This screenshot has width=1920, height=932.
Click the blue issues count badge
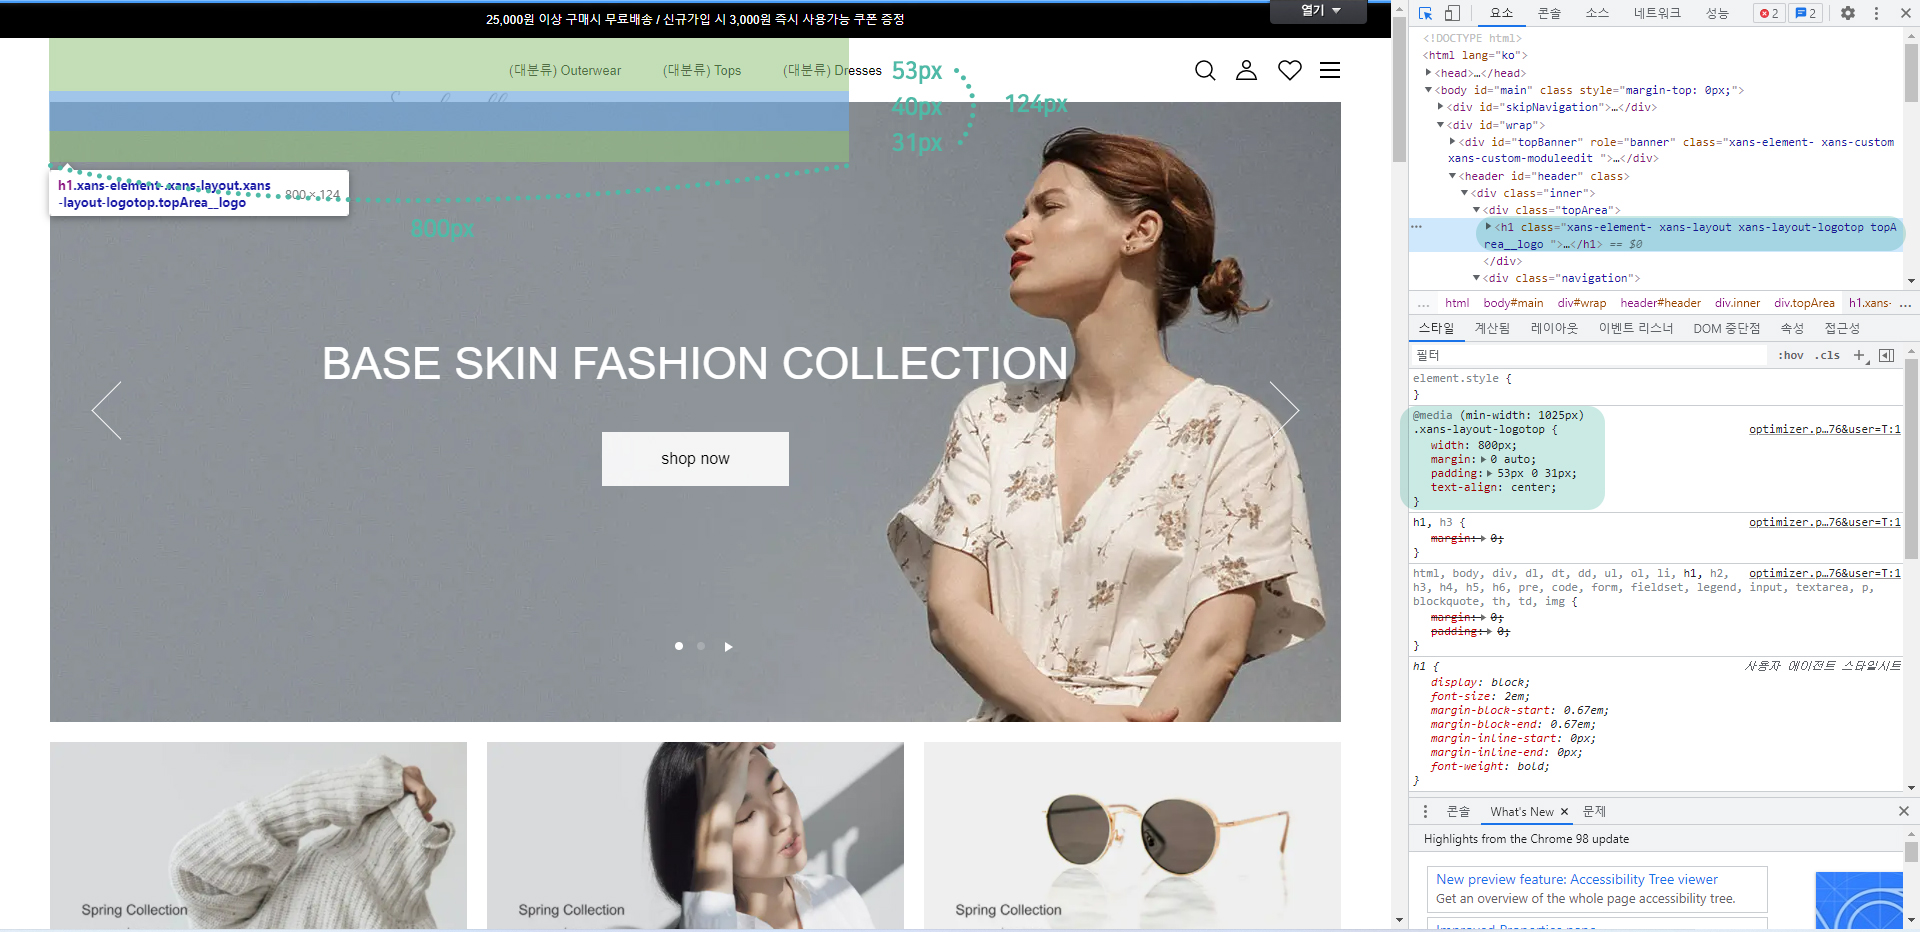click(x=1805, y=13)
